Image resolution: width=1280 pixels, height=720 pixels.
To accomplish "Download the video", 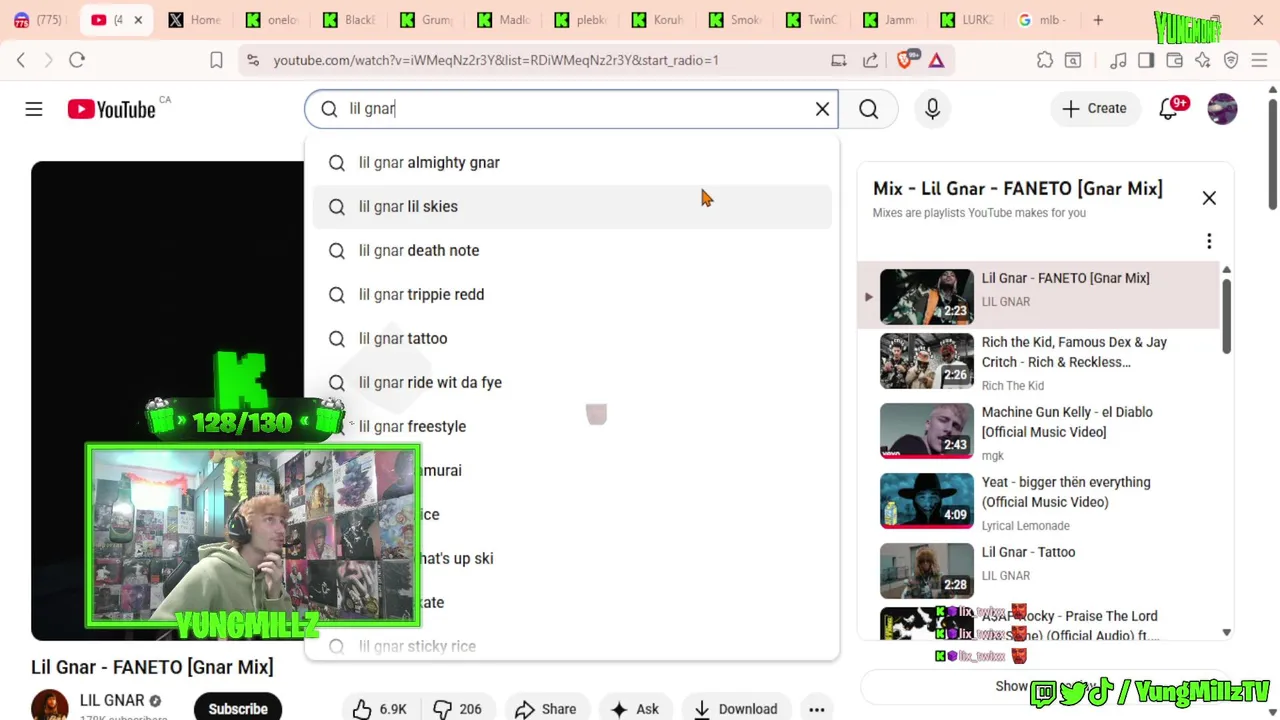I will coord(736,709).
